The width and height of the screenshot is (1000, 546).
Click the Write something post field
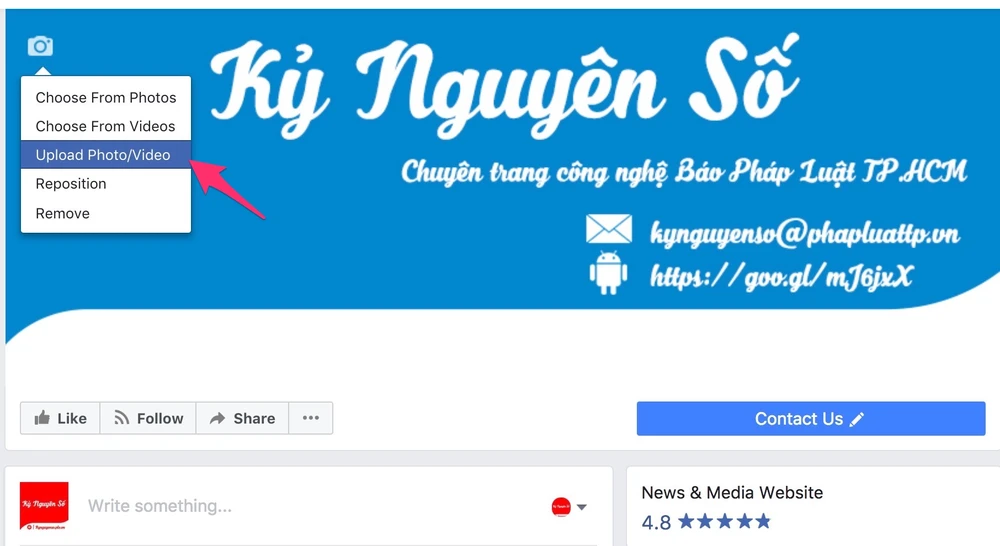click(x=312, y=506)
